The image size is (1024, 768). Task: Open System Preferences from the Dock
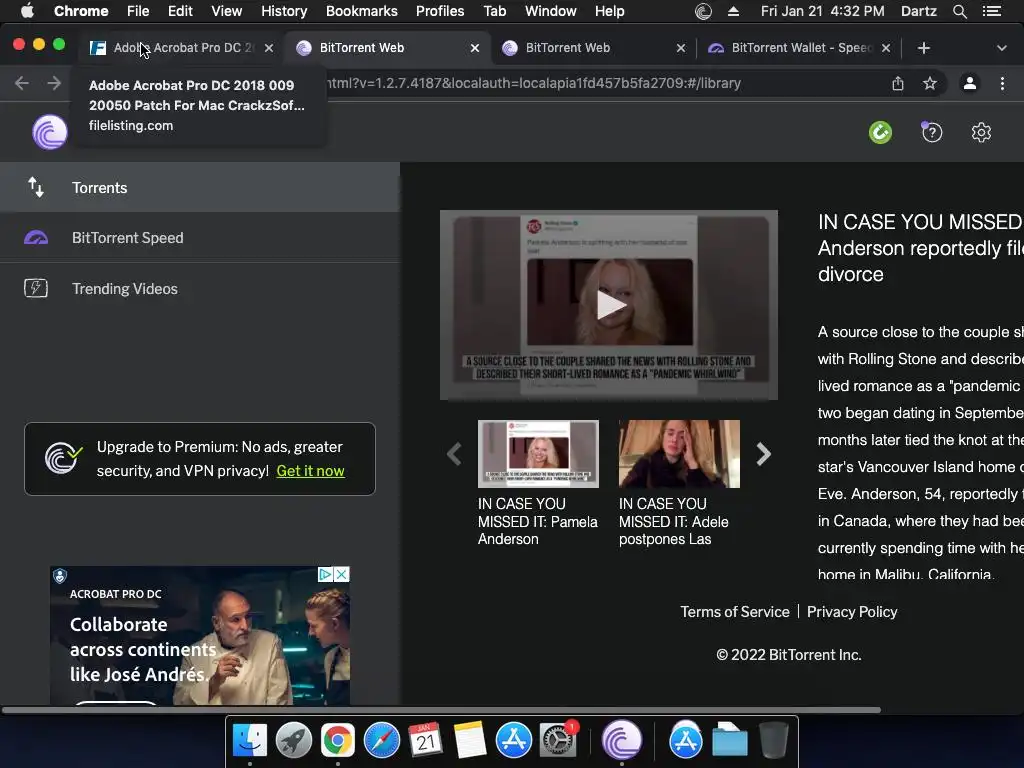[x=558, y=741]
